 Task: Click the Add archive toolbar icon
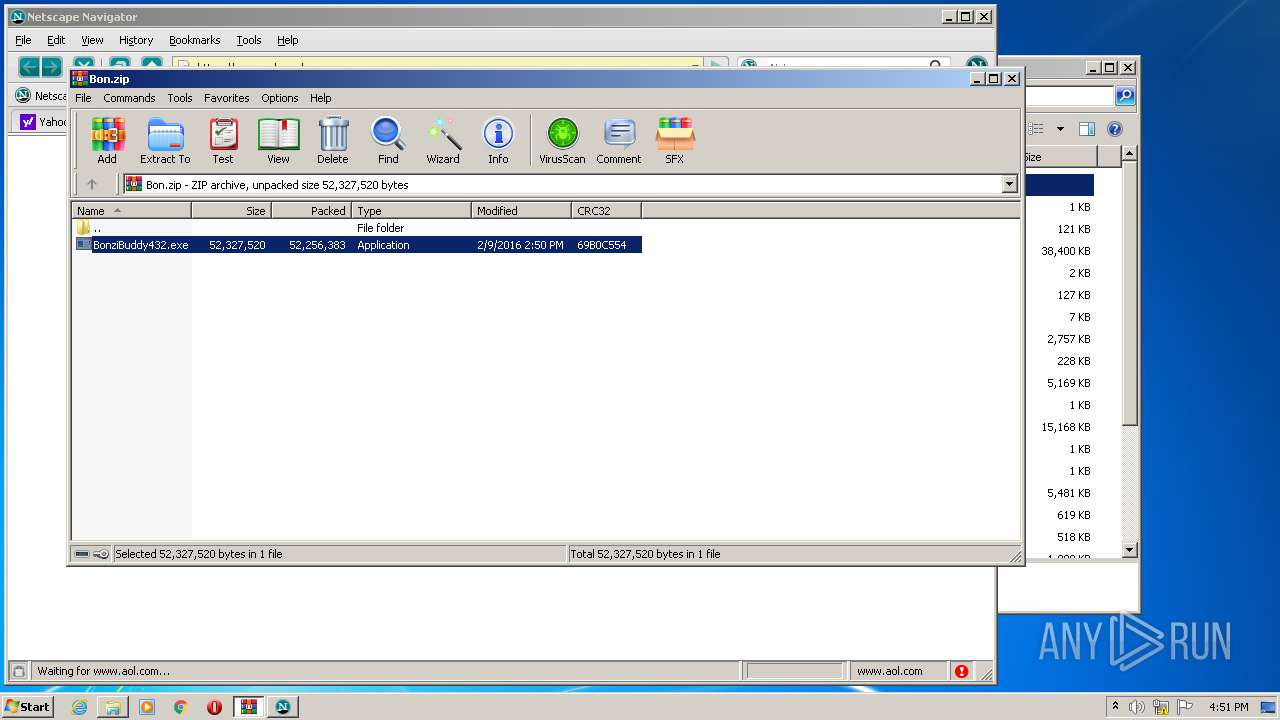coord(107,140)
